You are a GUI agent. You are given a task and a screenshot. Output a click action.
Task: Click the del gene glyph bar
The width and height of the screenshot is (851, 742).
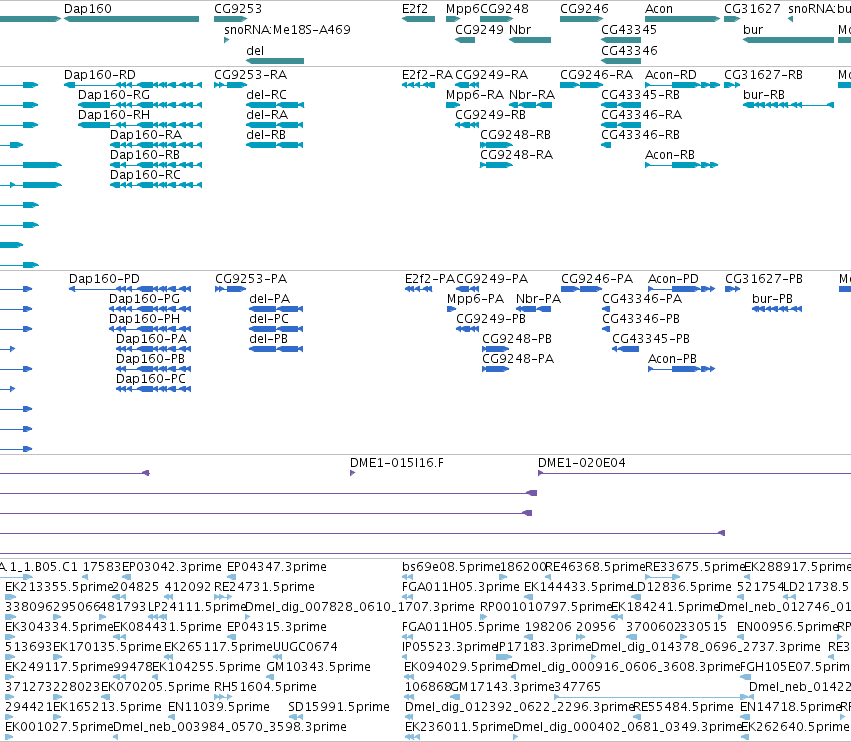tap(275, 61)
